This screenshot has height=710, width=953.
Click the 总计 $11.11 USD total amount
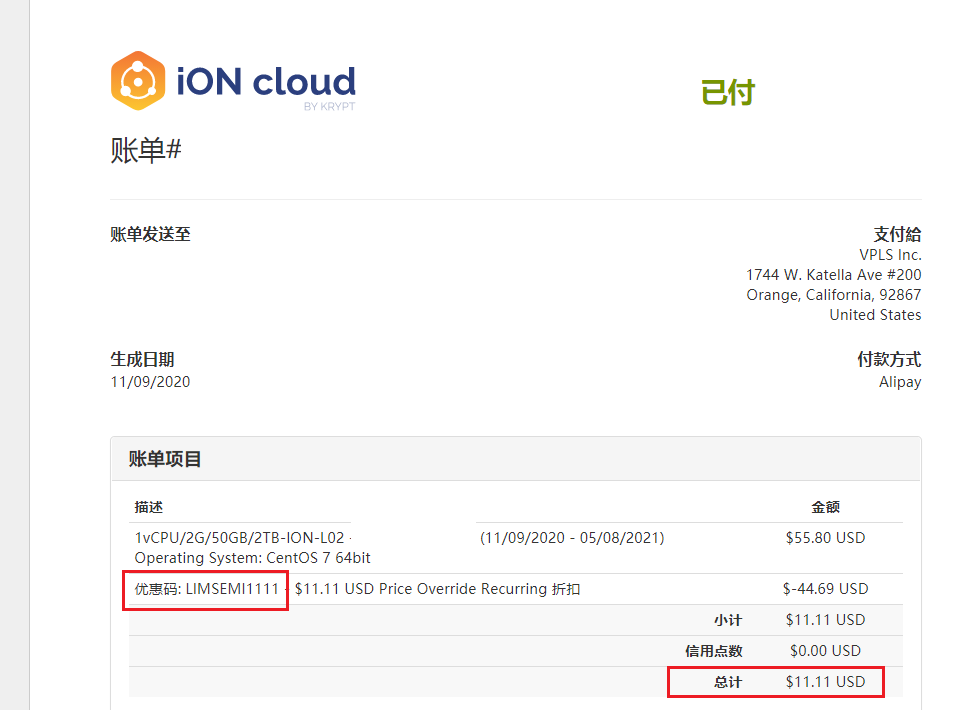tap(825, 682)
